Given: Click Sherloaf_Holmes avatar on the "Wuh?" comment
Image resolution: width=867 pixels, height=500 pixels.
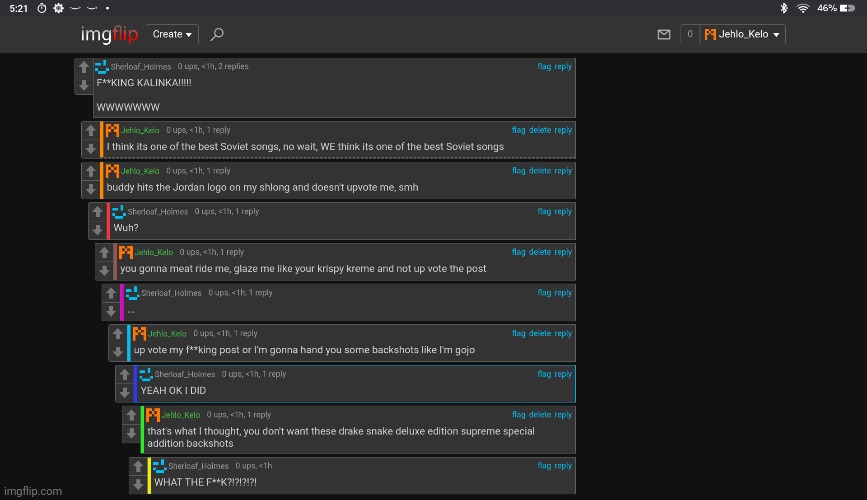Looking at the screenshot, I should 119,211.
